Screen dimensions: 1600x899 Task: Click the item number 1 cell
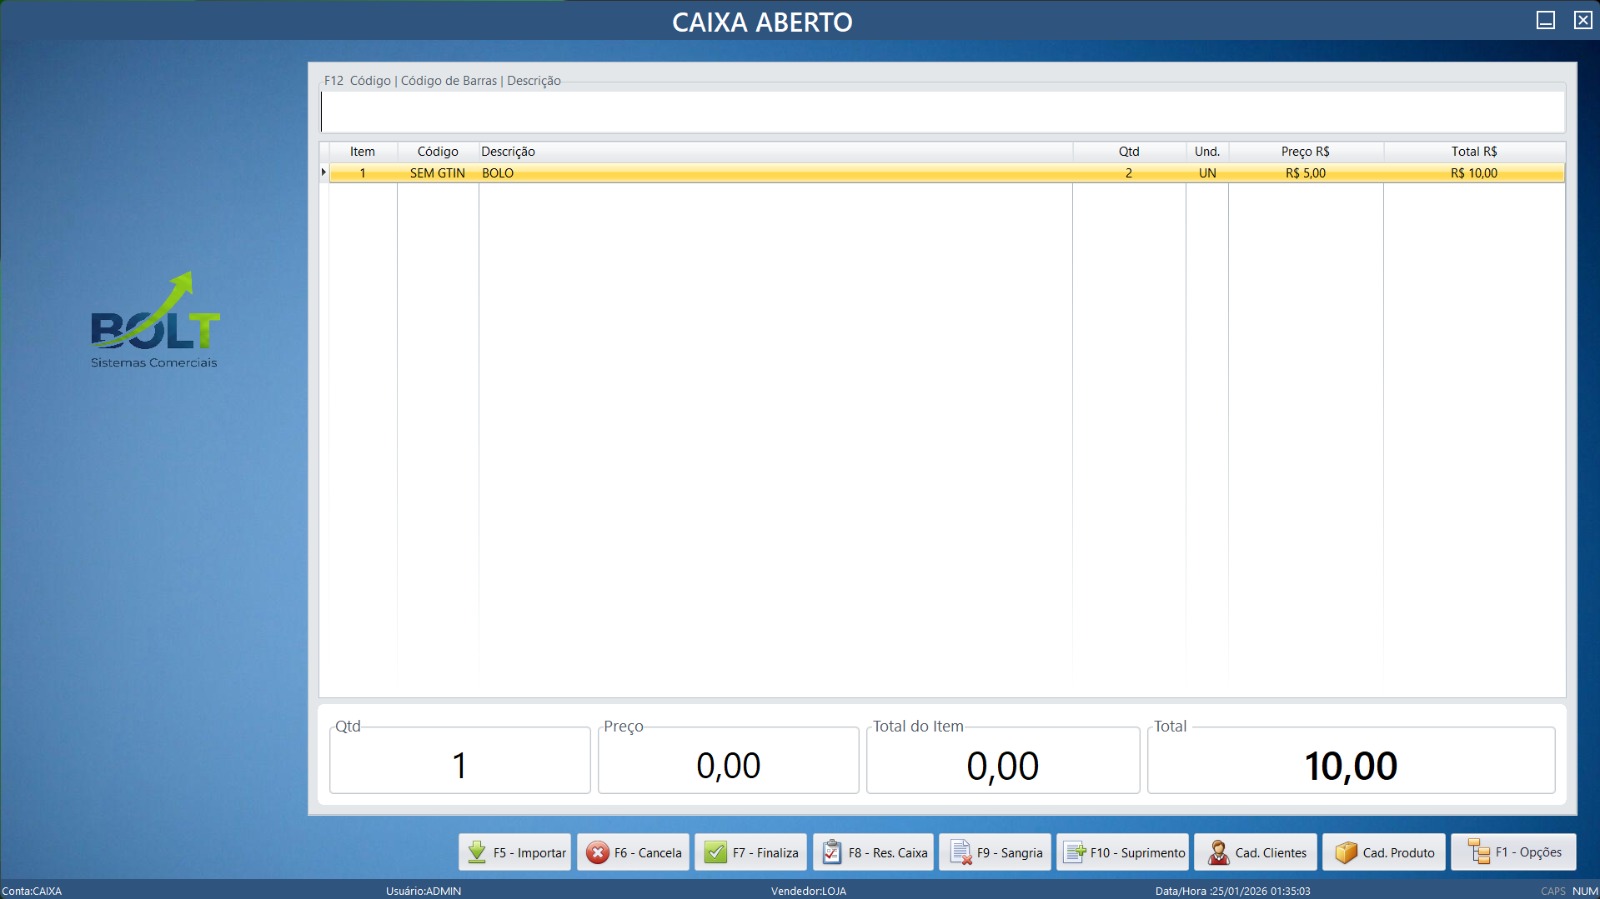click(363, 173)
